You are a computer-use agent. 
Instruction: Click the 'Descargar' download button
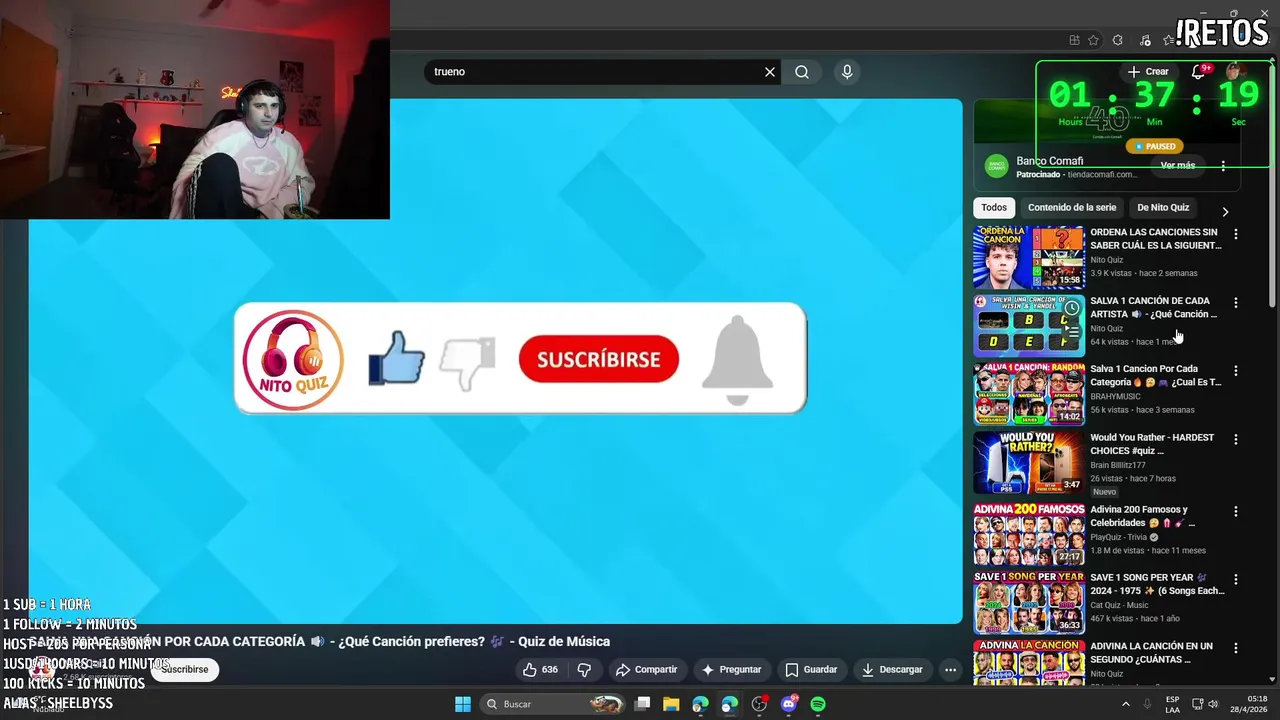892,669
